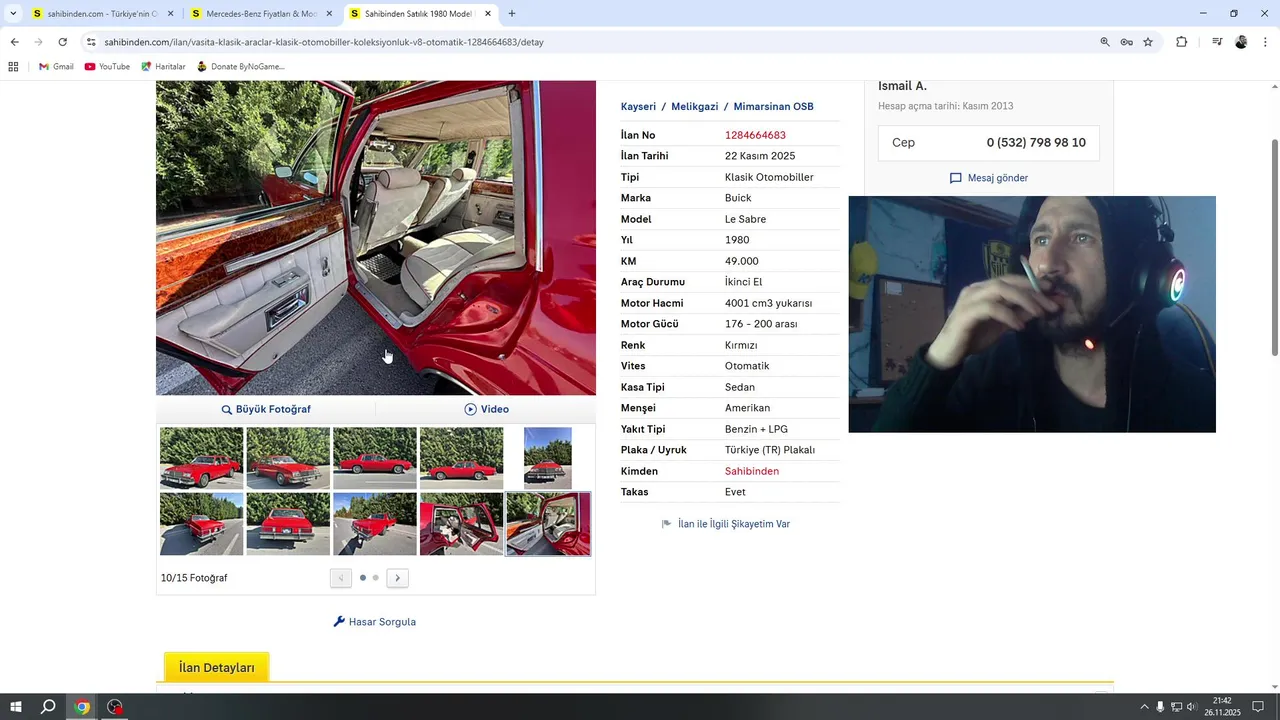Show hidden system tray icons
Image resolution: width=1280 pixels, height=720 pixels.
(x=1144, y=707)
